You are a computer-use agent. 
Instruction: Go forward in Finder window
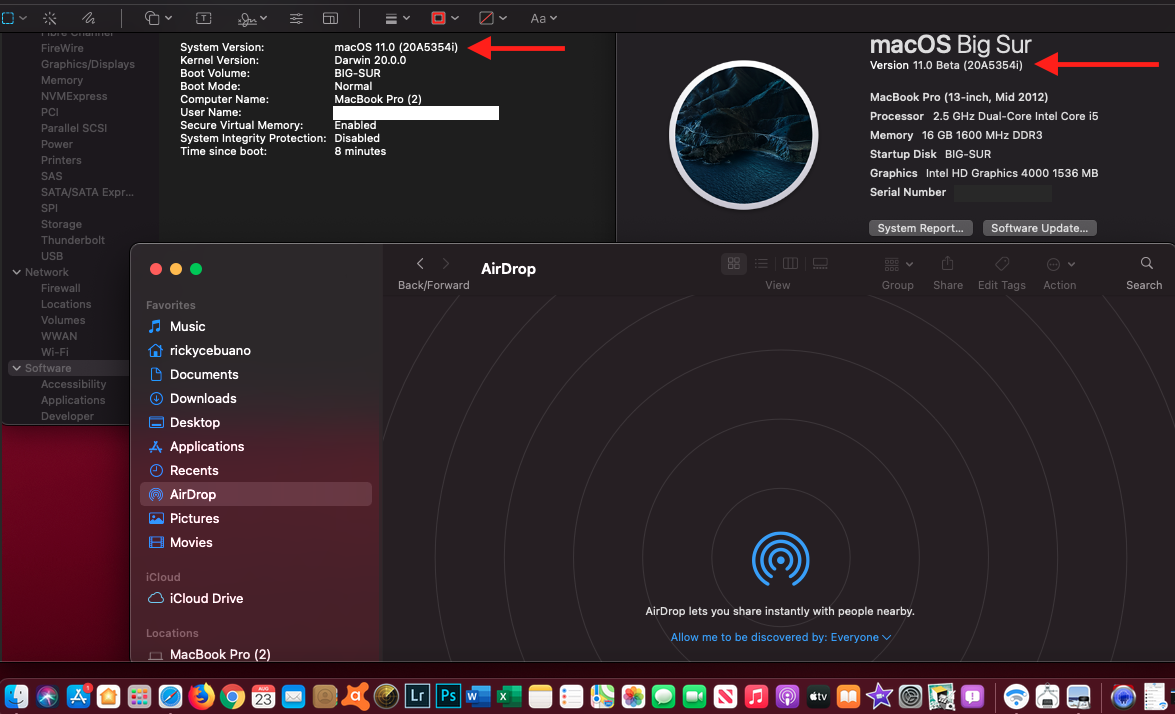[x=446, y=263]
